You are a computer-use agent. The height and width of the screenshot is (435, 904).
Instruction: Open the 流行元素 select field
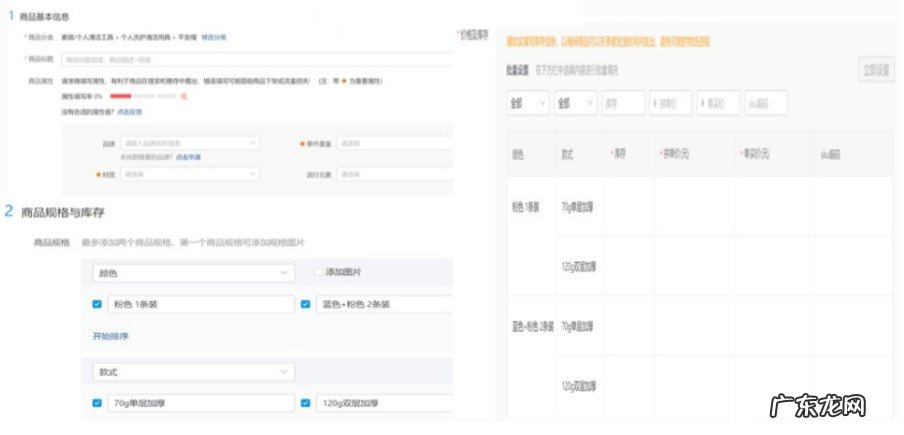coord(394,173)
